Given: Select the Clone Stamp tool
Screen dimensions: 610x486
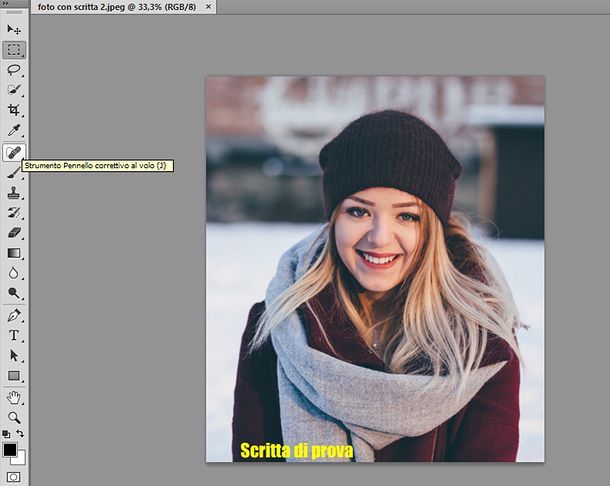Looking at the screenshot, I should [14, 192].
